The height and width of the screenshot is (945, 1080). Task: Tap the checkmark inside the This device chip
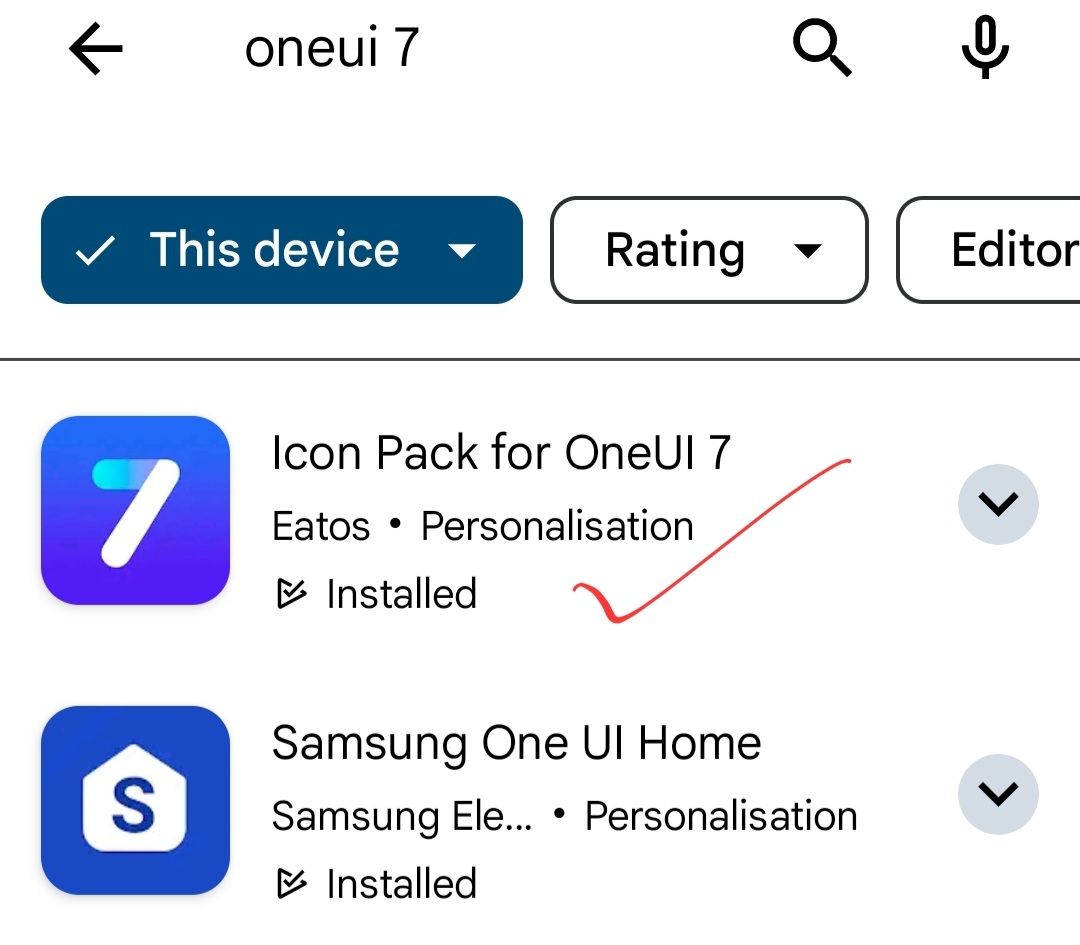95,250
